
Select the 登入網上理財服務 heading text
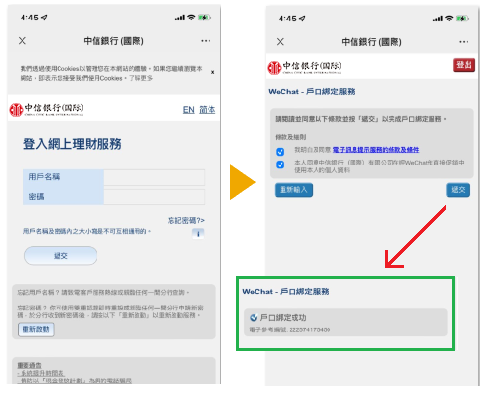pos(72,144)
